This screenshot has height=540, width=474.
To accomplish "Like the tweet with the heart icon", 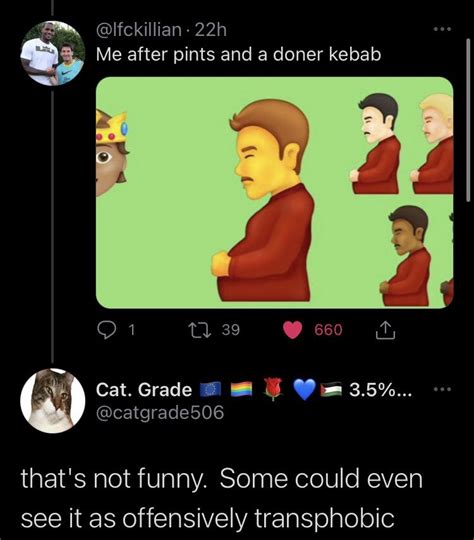I will [x=292, y=330].
